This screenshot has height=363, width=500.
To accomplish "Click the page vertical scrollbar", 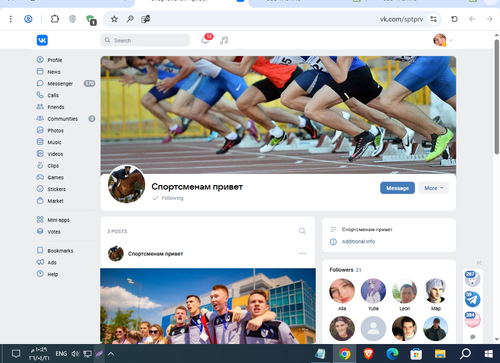I will pos(497,97).
